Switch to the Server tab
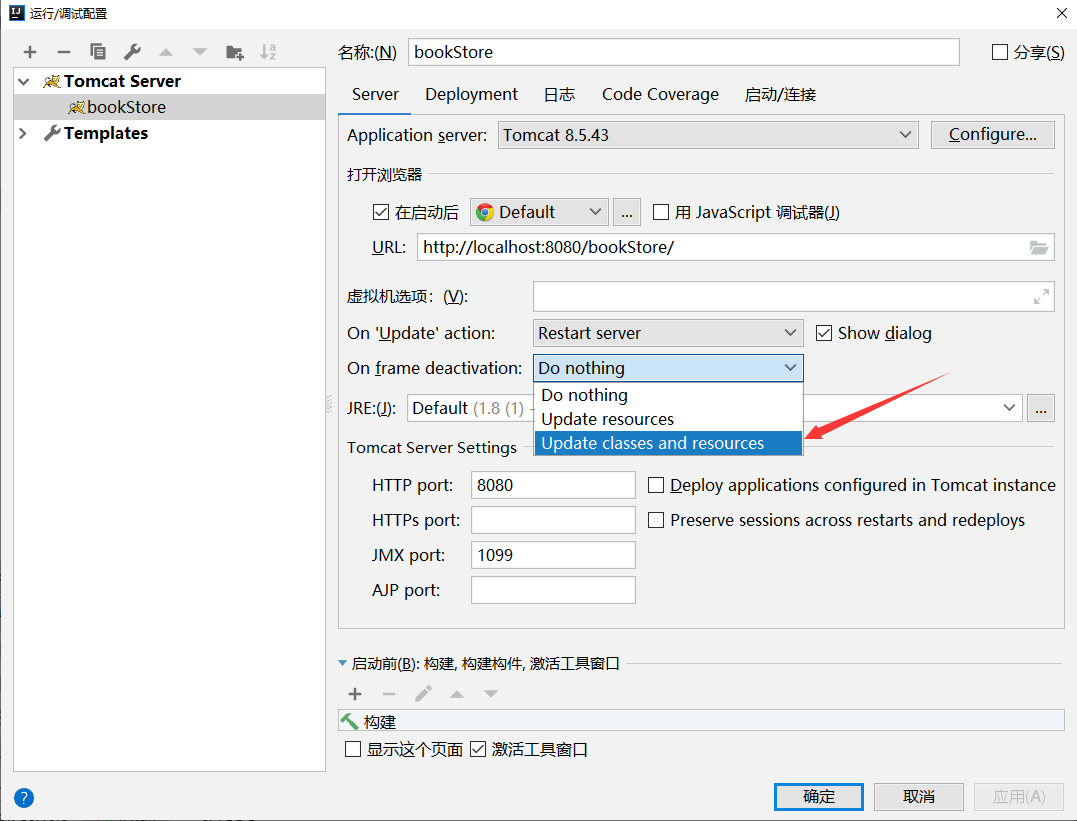Screen dimensions: 1077x821 click(x=375, y=95)
